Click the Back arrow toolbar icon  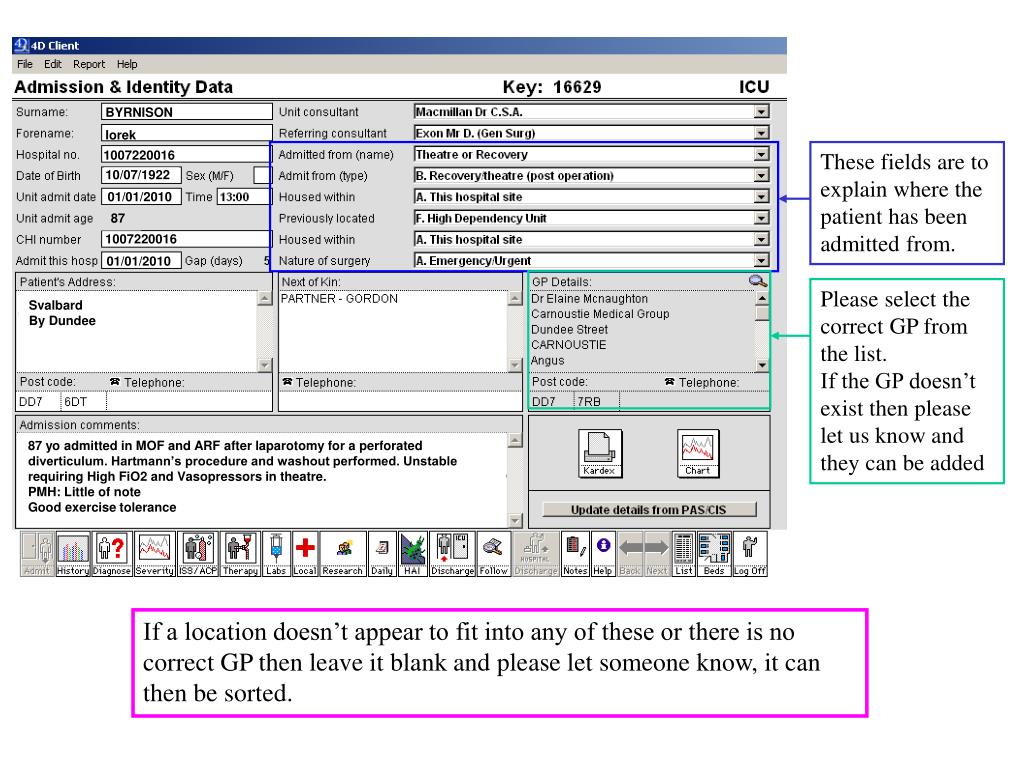tap(630, 554)
